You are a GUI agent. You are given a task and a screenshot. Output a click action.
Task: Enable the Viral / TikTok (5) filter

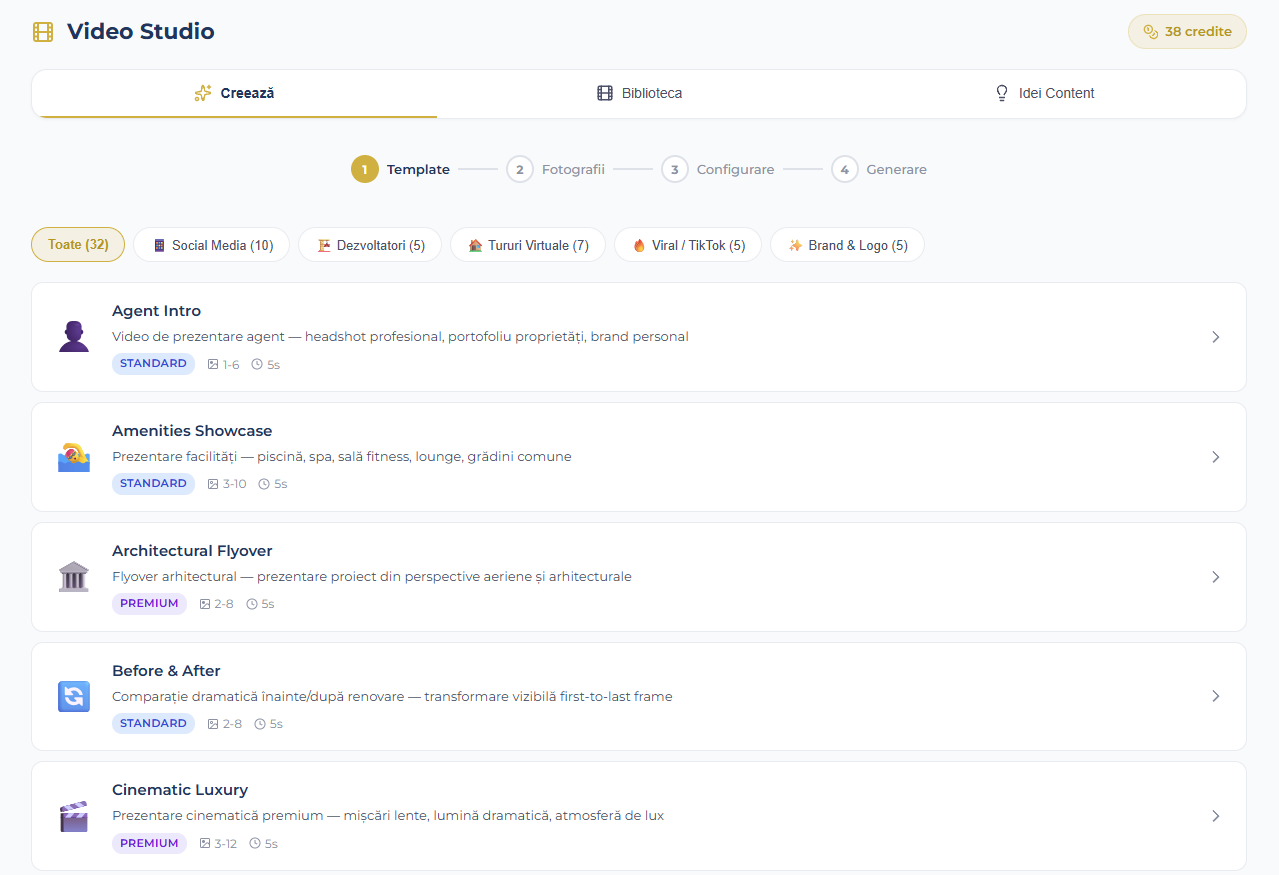pos(687,244)
